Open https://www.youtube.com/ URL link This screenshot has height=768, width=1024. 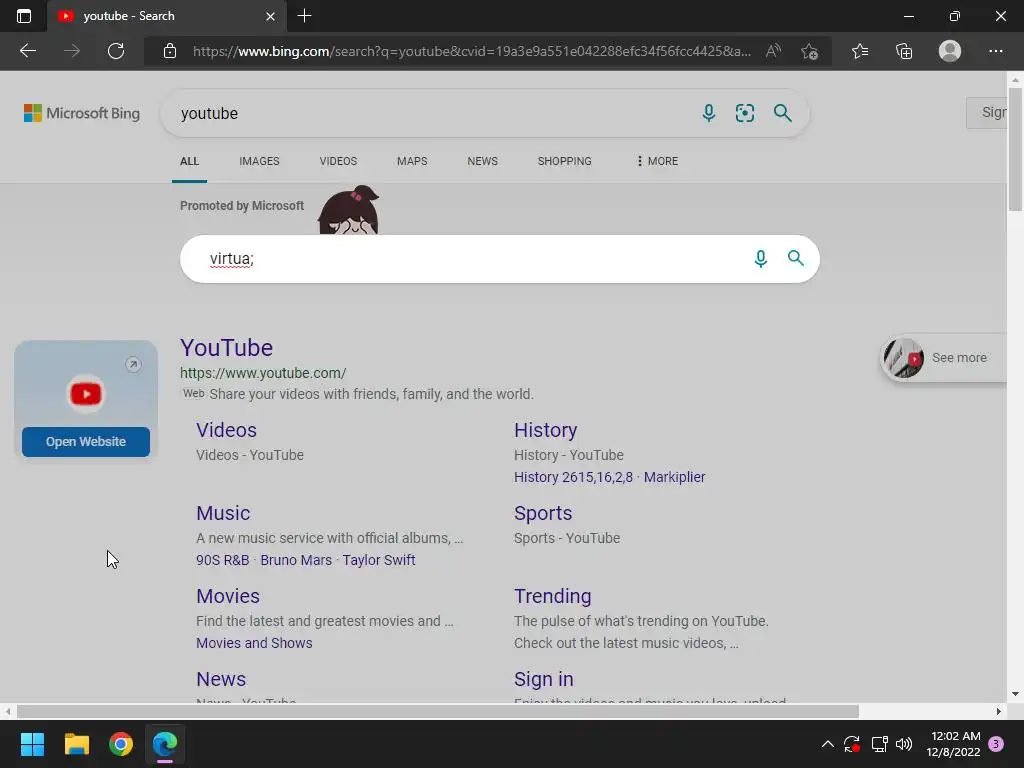coord(263,373)
